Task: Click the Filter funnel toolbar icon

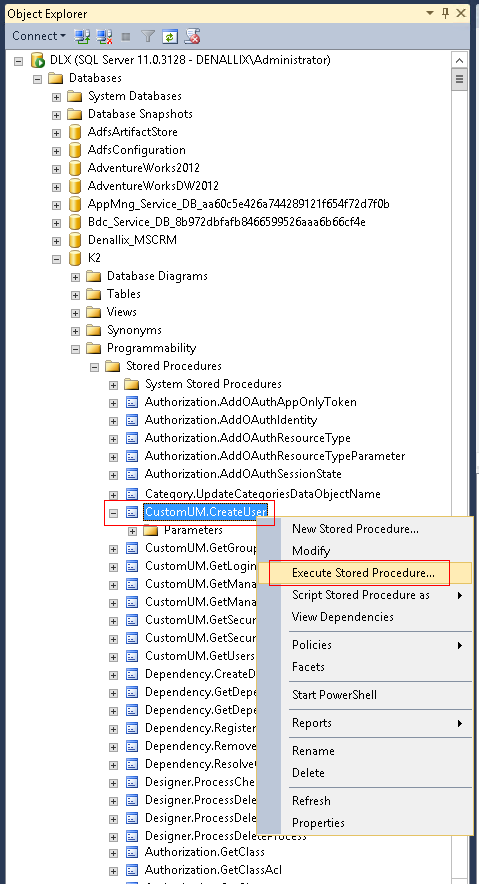Action: [148, 36]
